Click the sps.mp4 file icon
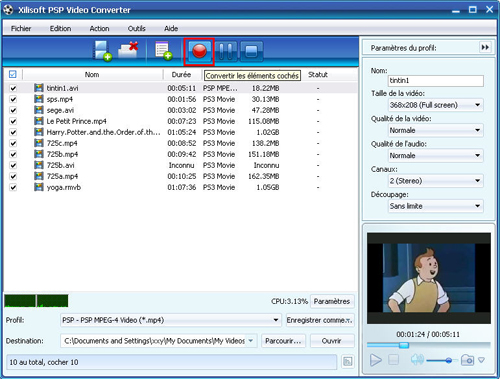 click(39, 99)
